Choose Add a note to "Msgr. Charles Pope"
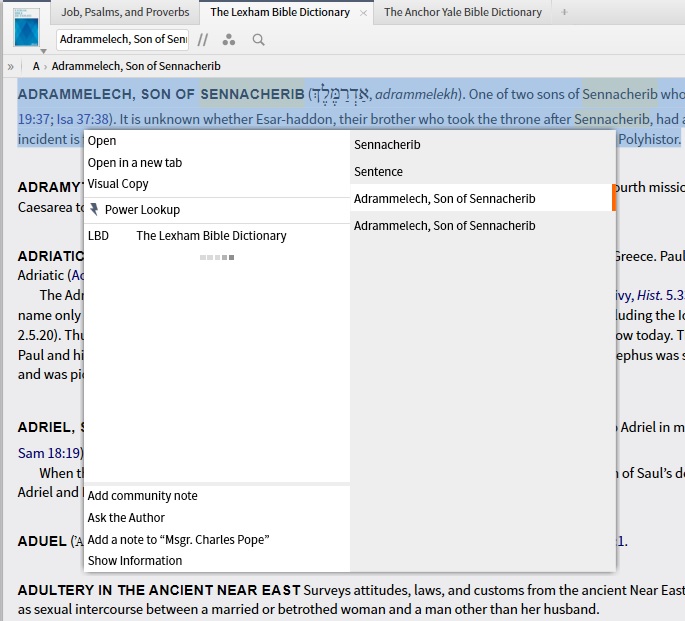Screen dimensions: 685x621 [178, 539]
